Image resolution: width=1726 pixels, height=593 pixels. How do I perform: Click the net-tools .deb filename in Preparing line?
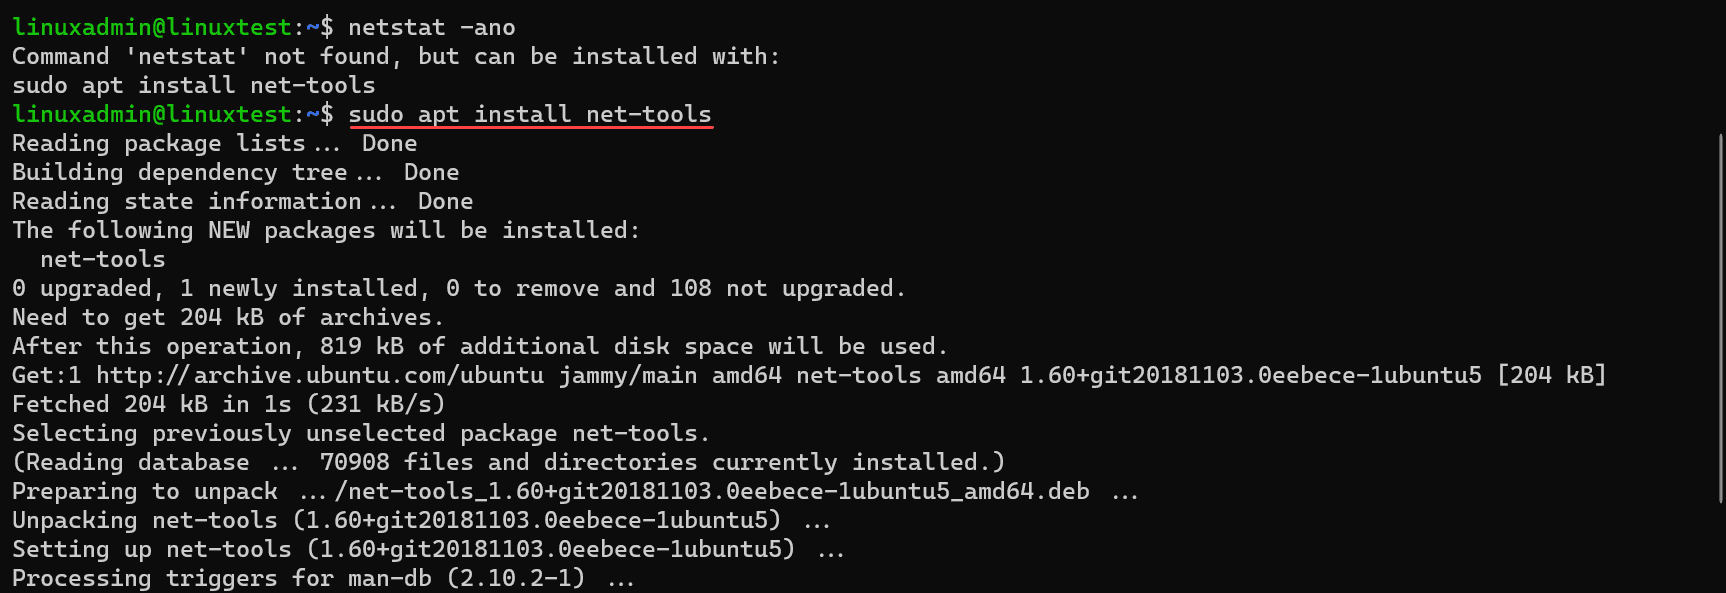tap(712, 492)
